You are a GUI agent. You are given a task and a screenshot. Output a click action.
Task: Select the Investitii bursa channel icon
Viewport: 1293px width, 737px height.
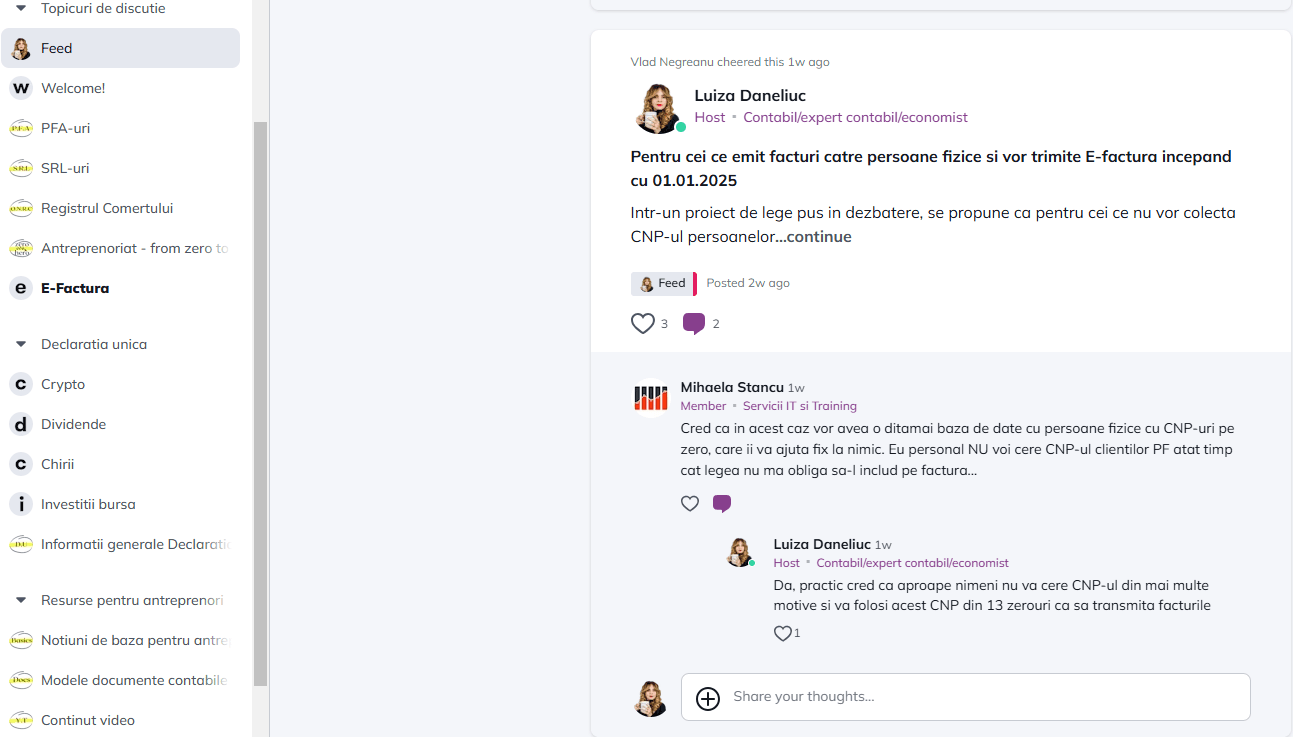tap(20, 504)
